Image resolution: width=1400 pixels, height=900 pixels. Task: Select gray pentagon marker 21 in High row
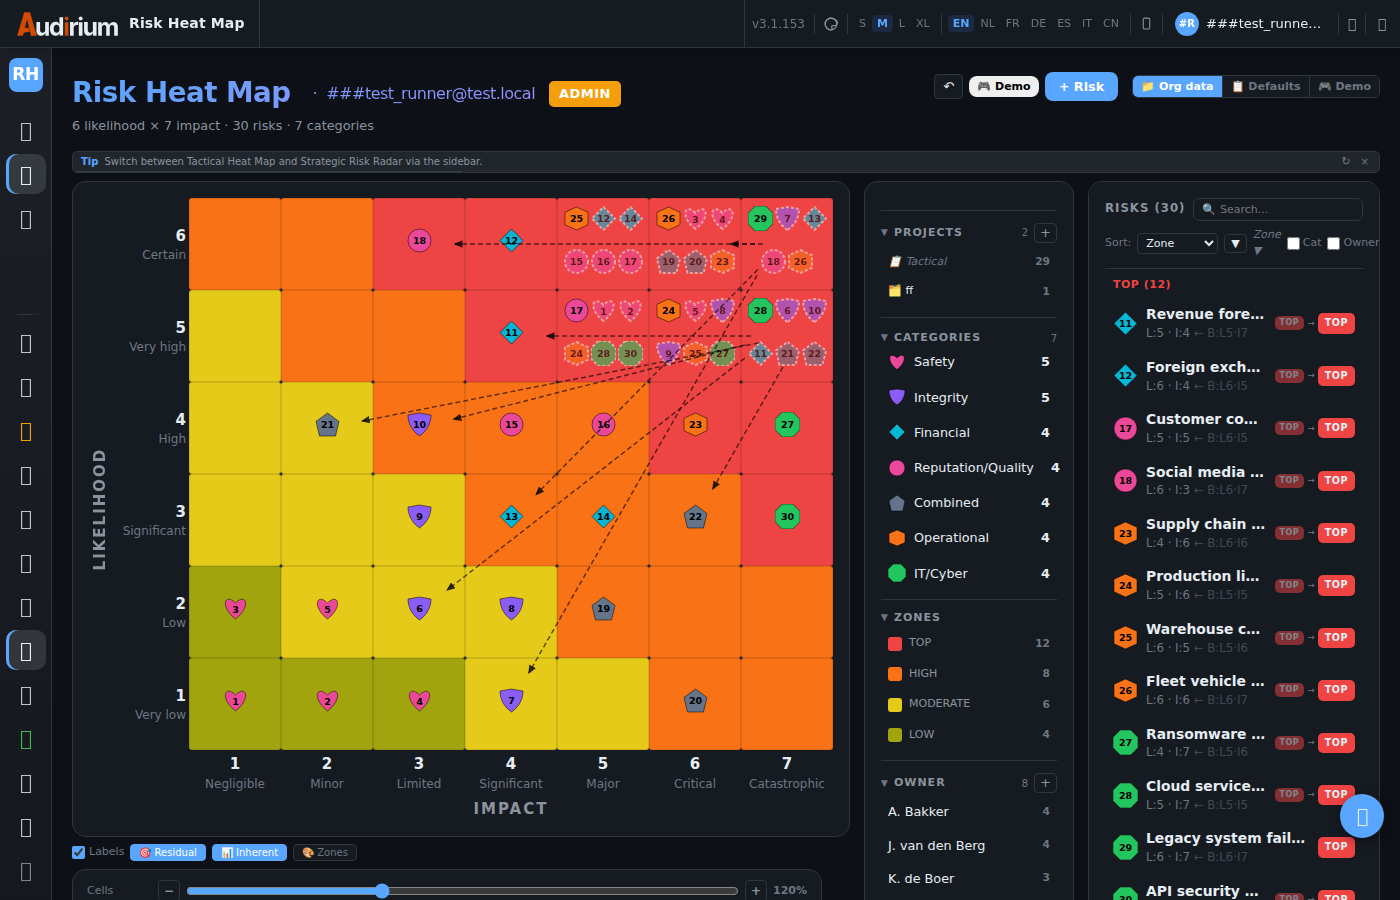(327, 424)
